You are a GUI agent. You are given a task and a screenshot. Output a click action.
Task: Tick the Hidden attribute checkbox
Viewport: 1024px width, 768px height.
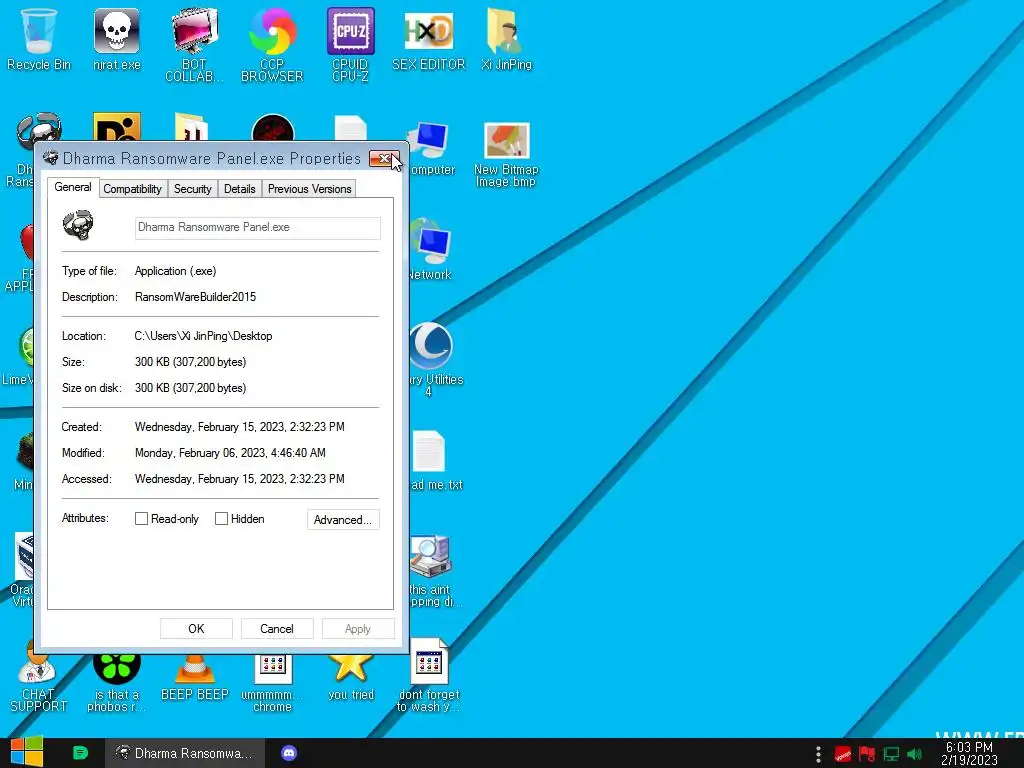(x=221, y=519)
